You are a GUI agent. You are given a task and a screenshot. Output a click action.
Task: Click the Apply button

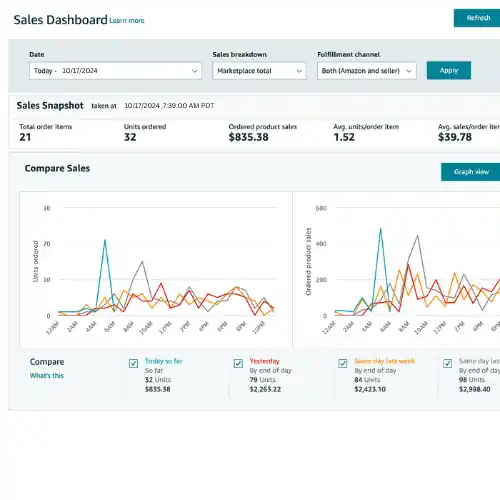(x=449, y=70)
